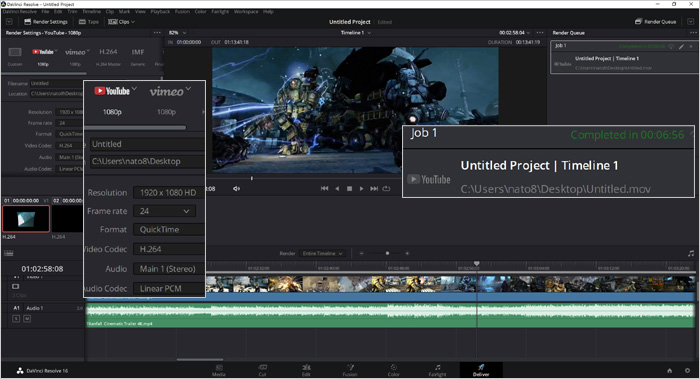
Task: Open the viewer zoom 82% dropdown
Action: pos(177,33)
